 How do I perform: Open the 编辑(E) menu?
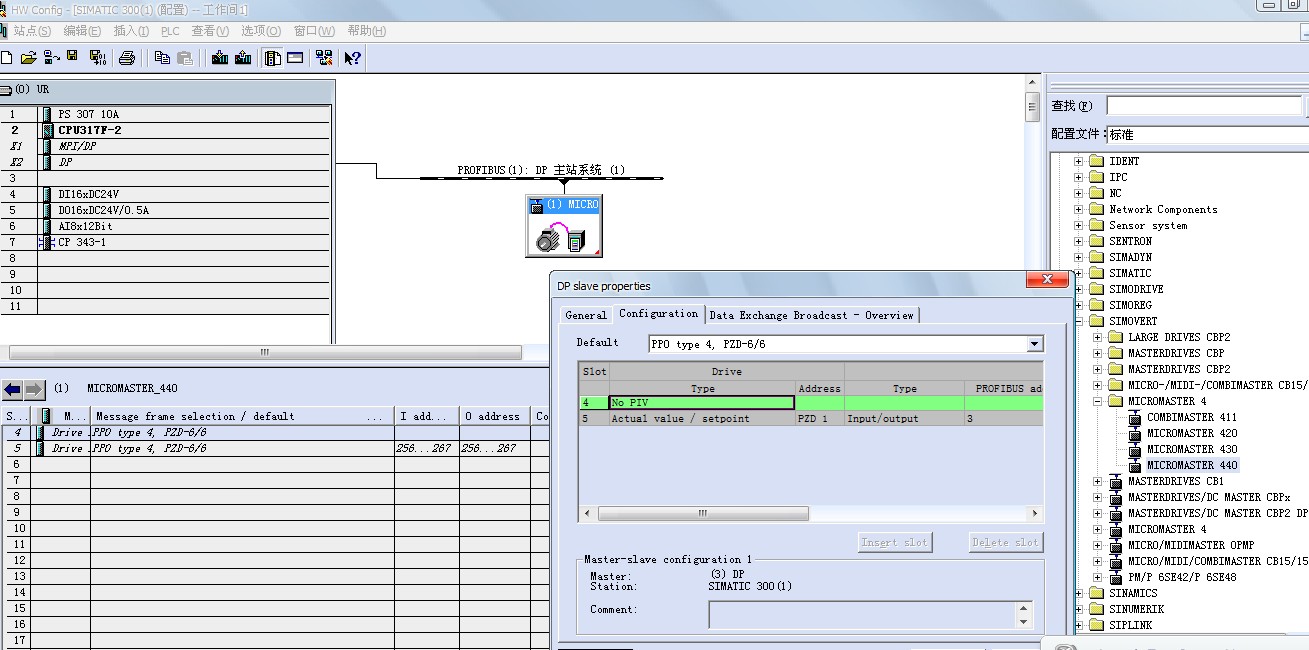[x=82, y=31]
